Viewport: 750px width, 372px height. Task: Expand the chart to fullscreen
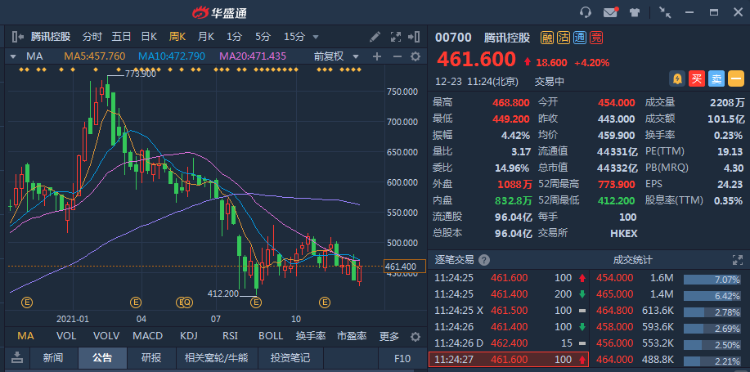coord(396,37)
